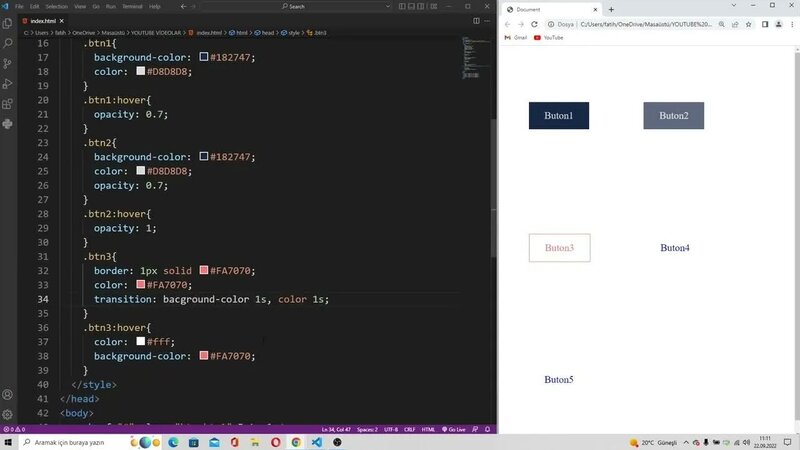
Task: Launch Opera from the taskbar
Action: click(x=276, y=442)
